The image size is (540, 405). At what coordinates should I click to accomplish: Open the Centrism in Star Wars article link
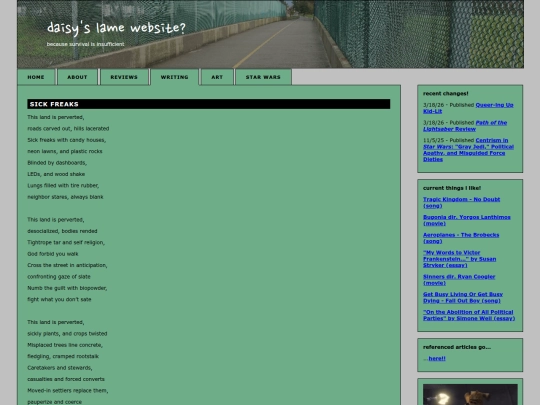(468, 150)
